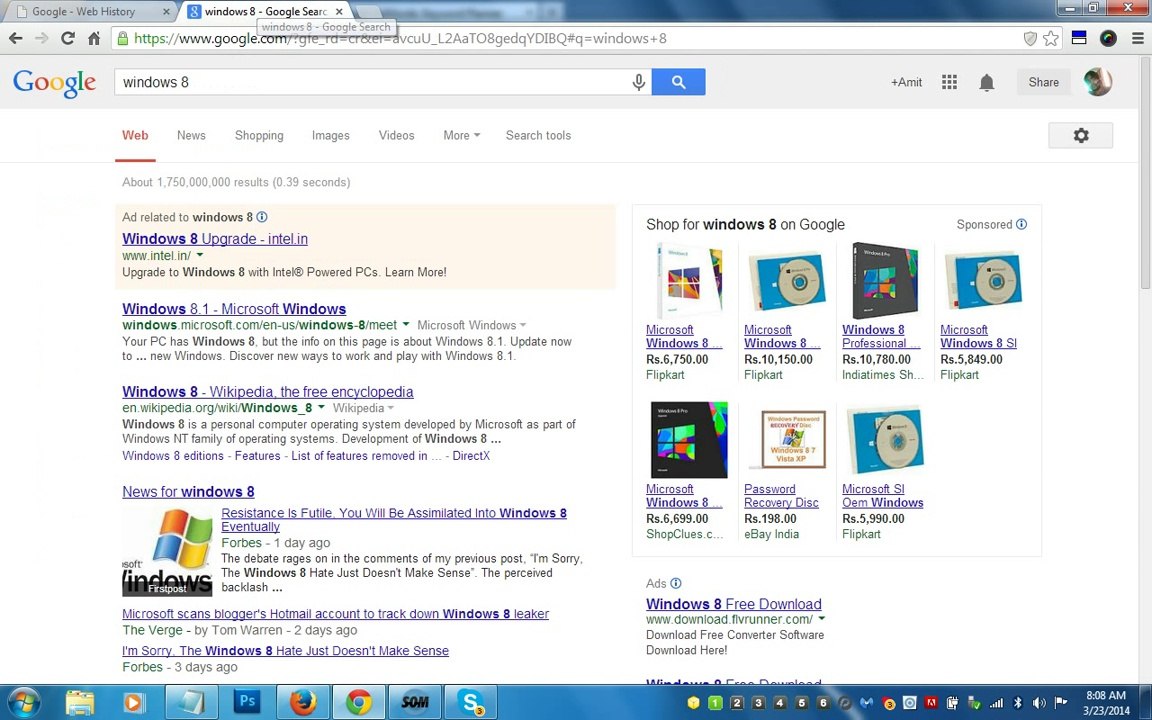Click the Share button

(x=1043, y=82)
